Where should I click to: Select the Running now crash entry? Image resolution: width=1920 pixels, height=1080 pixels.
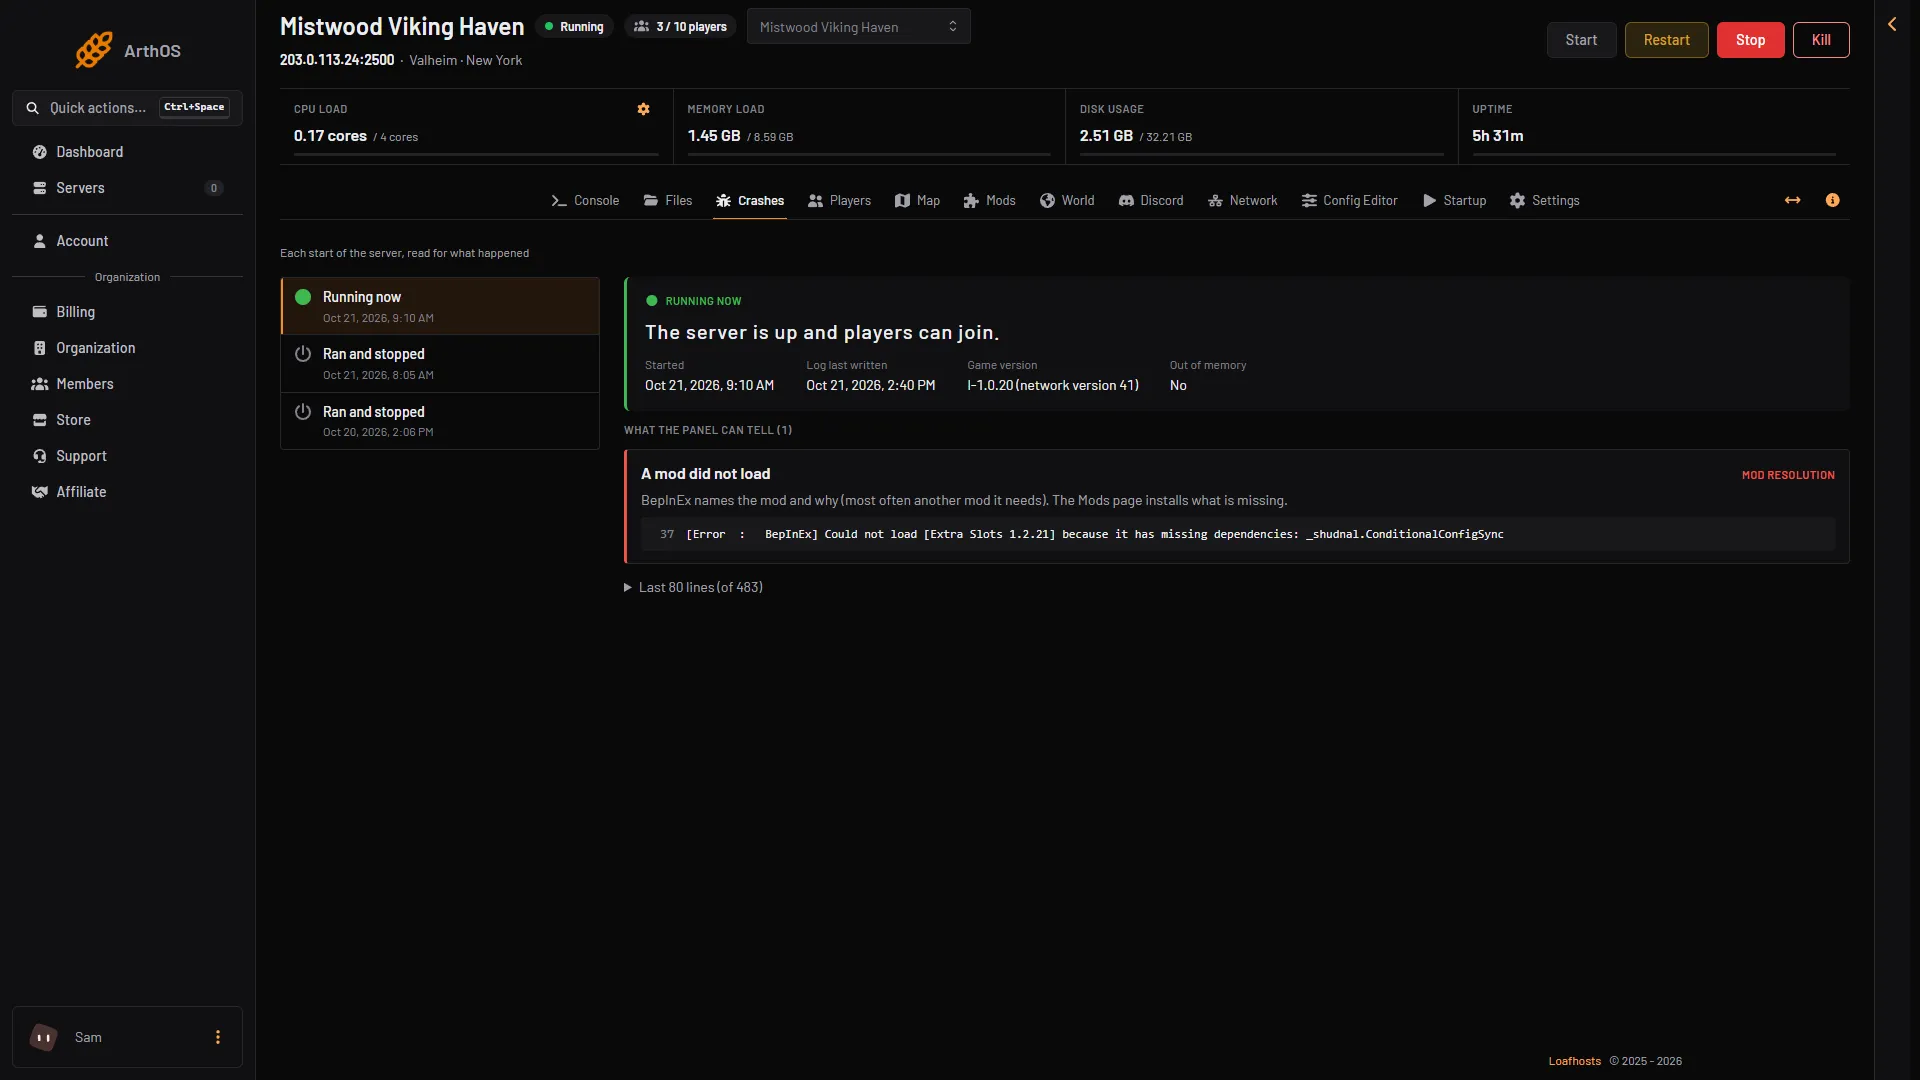[x=440, y=306]
